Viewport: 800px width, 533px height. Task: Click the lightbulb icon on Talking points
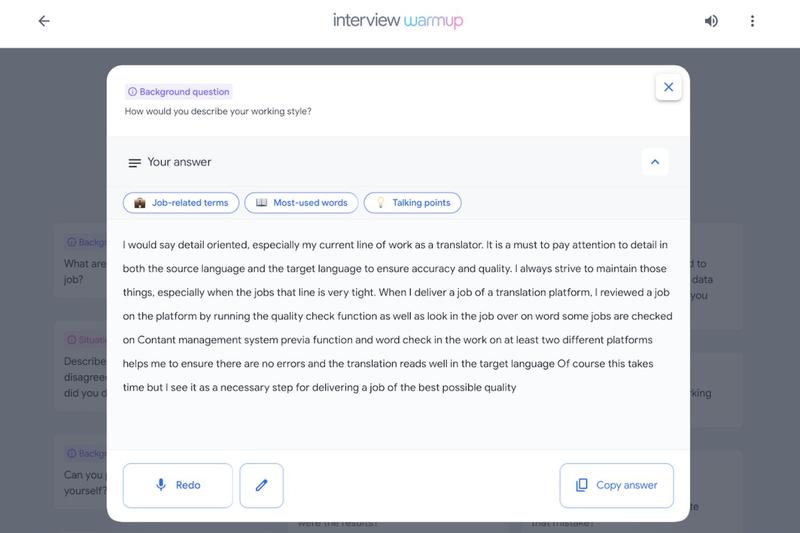[x=380, y=202]
